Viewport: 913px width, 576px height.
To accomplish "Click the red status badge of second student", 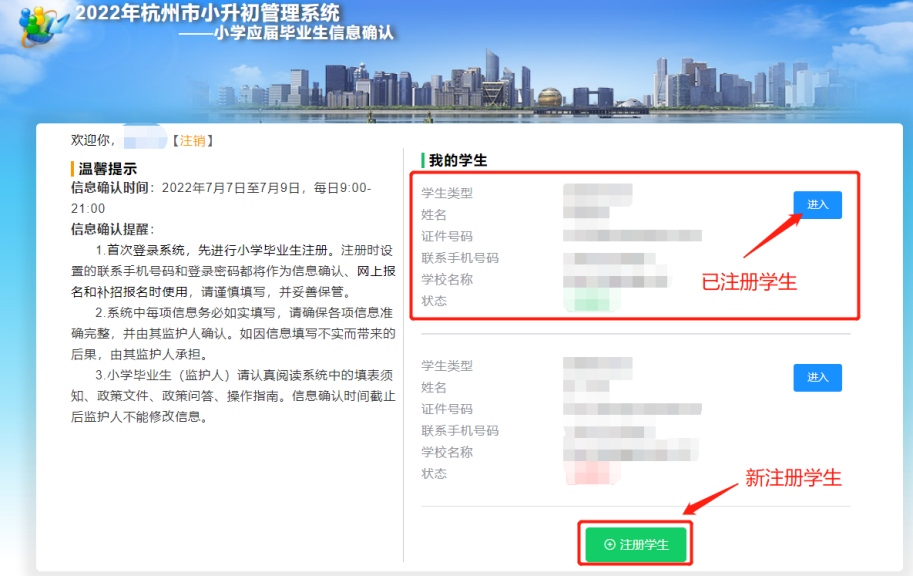I will [x=592, y=473].
